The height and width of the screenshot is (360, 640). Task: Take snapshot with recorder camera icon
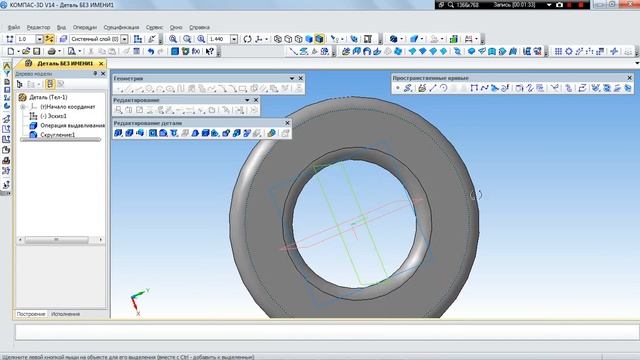point(560,5)
